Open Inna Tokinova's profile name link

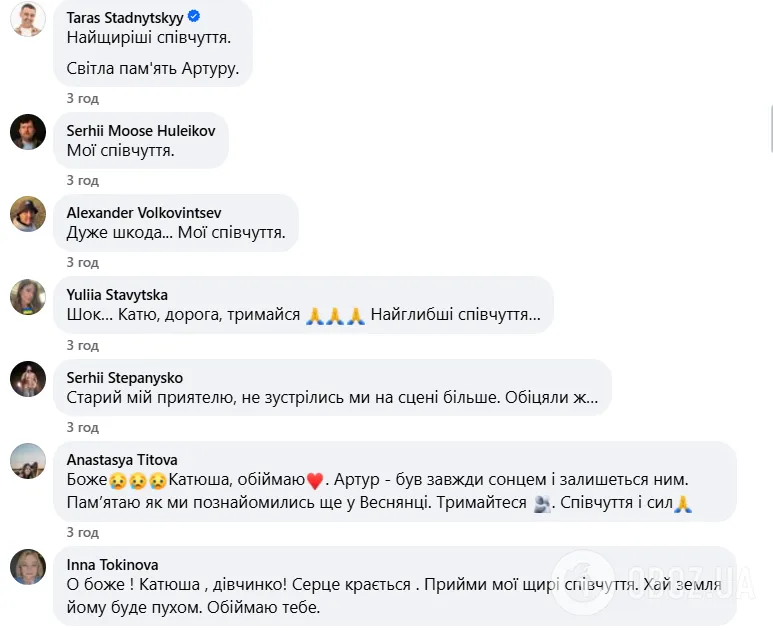pyautogui.click(x=112, y=564)
